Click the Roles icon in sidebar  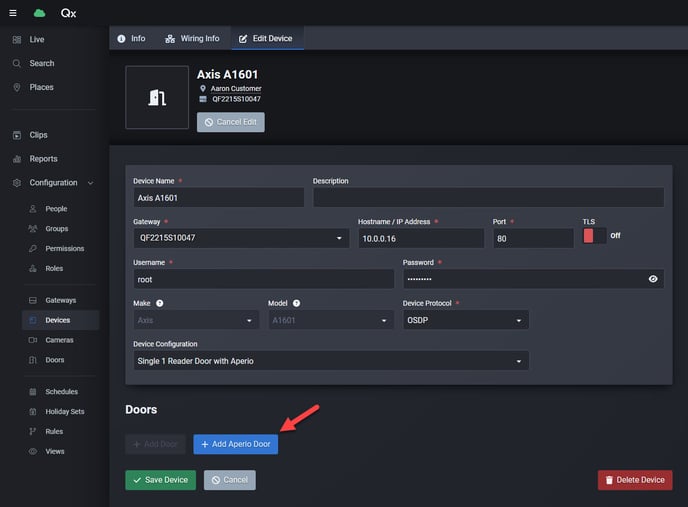click(x=33, y=268)
